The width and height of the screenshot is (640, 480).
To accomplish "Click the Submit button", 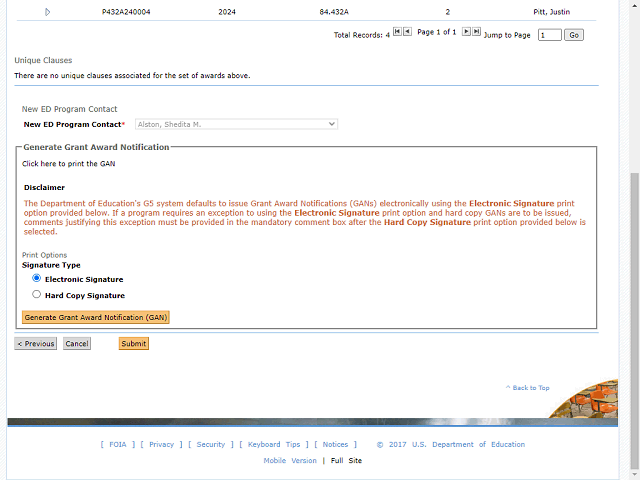I will pos(133,344).
